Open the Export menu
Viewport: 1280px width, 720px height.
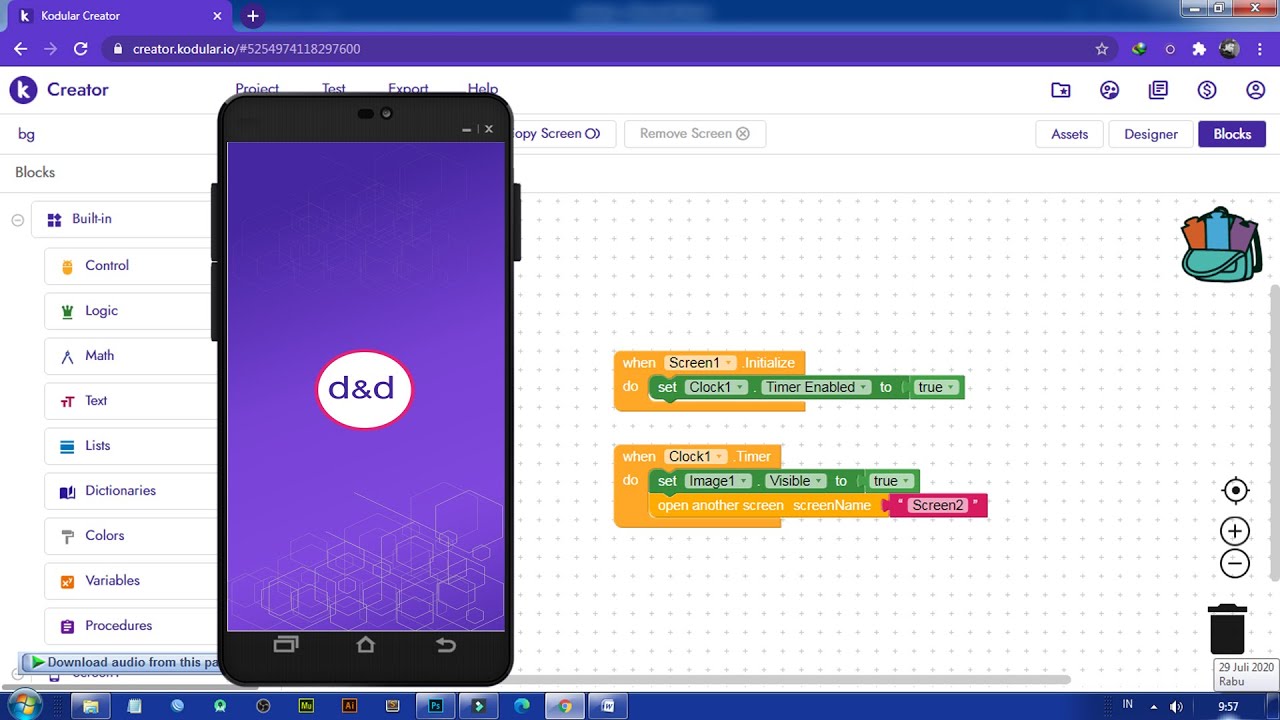(408, 89)
